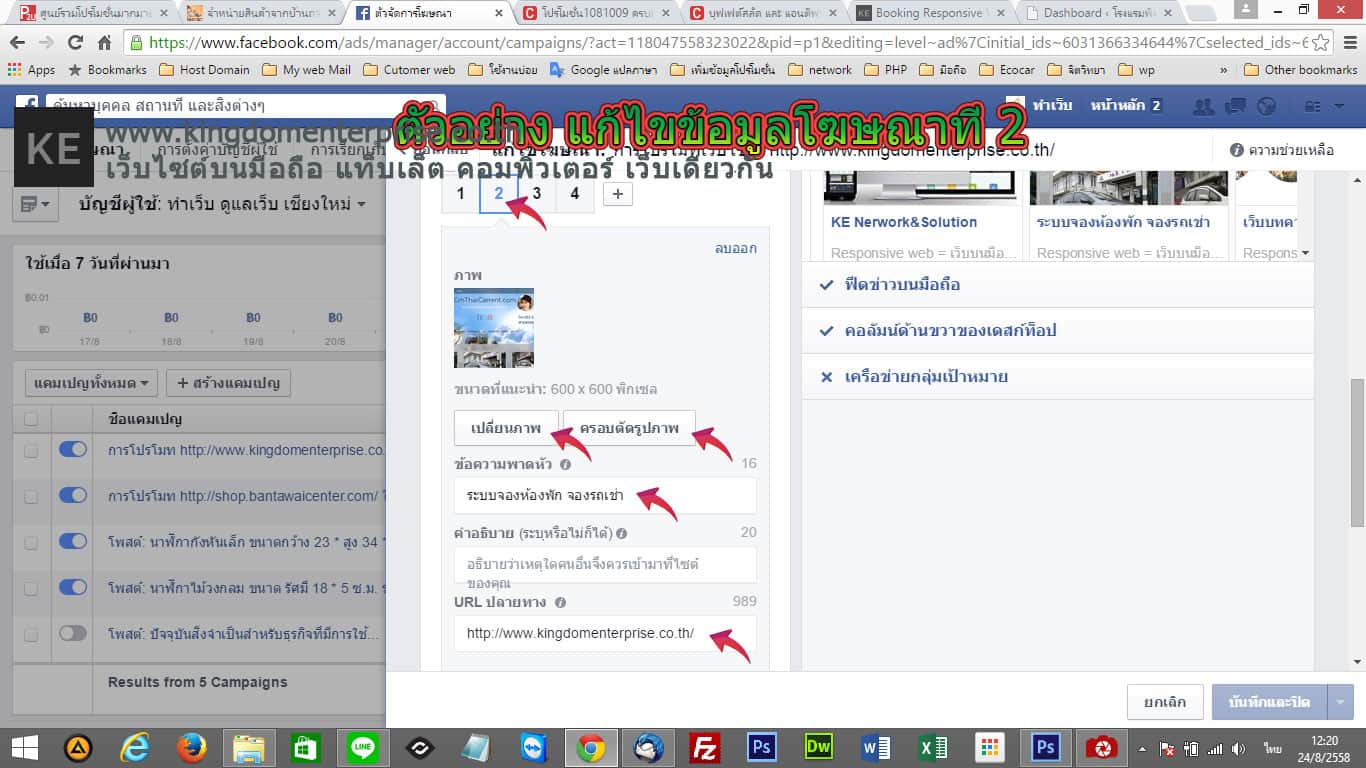Open the arrow beside the save and close button
This screenshot has width=1366, height=768.
click(x=1340, y=702)
